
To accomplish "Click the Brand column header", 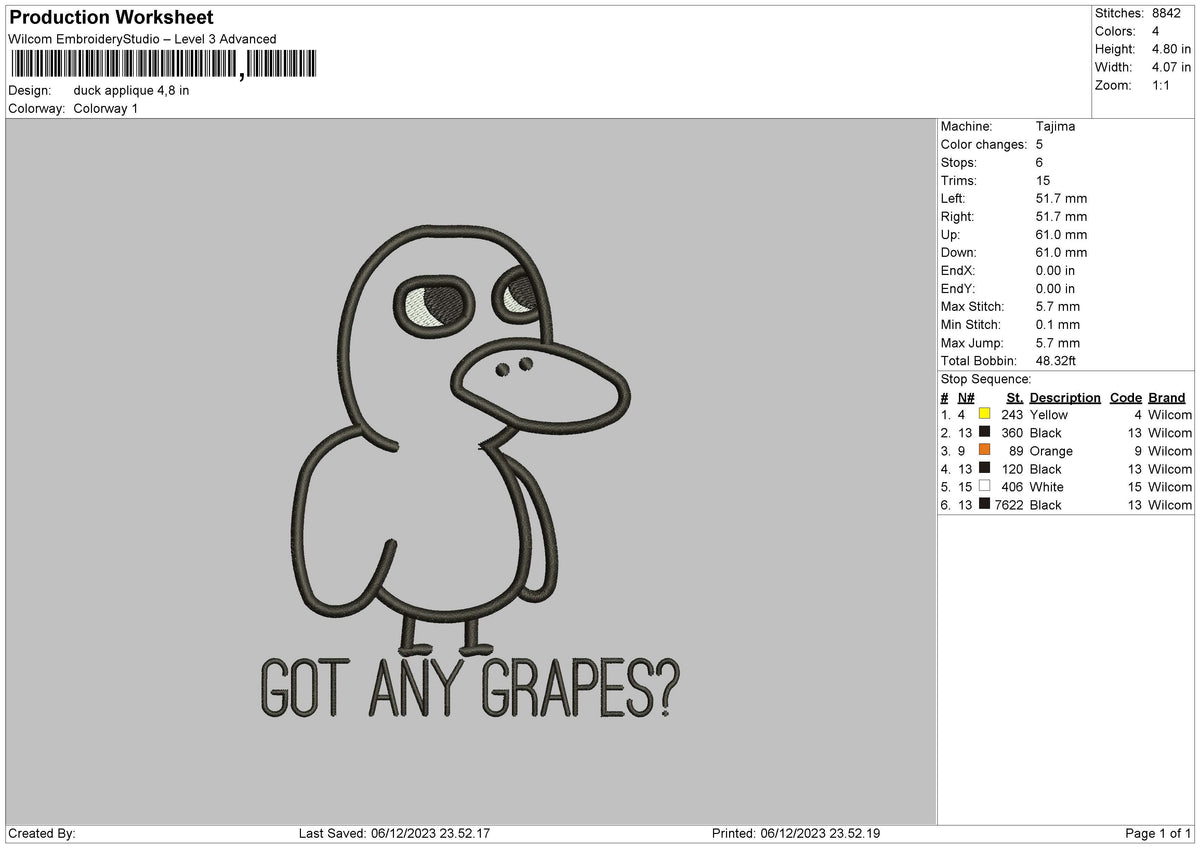I will click(x=1167, y=397).
